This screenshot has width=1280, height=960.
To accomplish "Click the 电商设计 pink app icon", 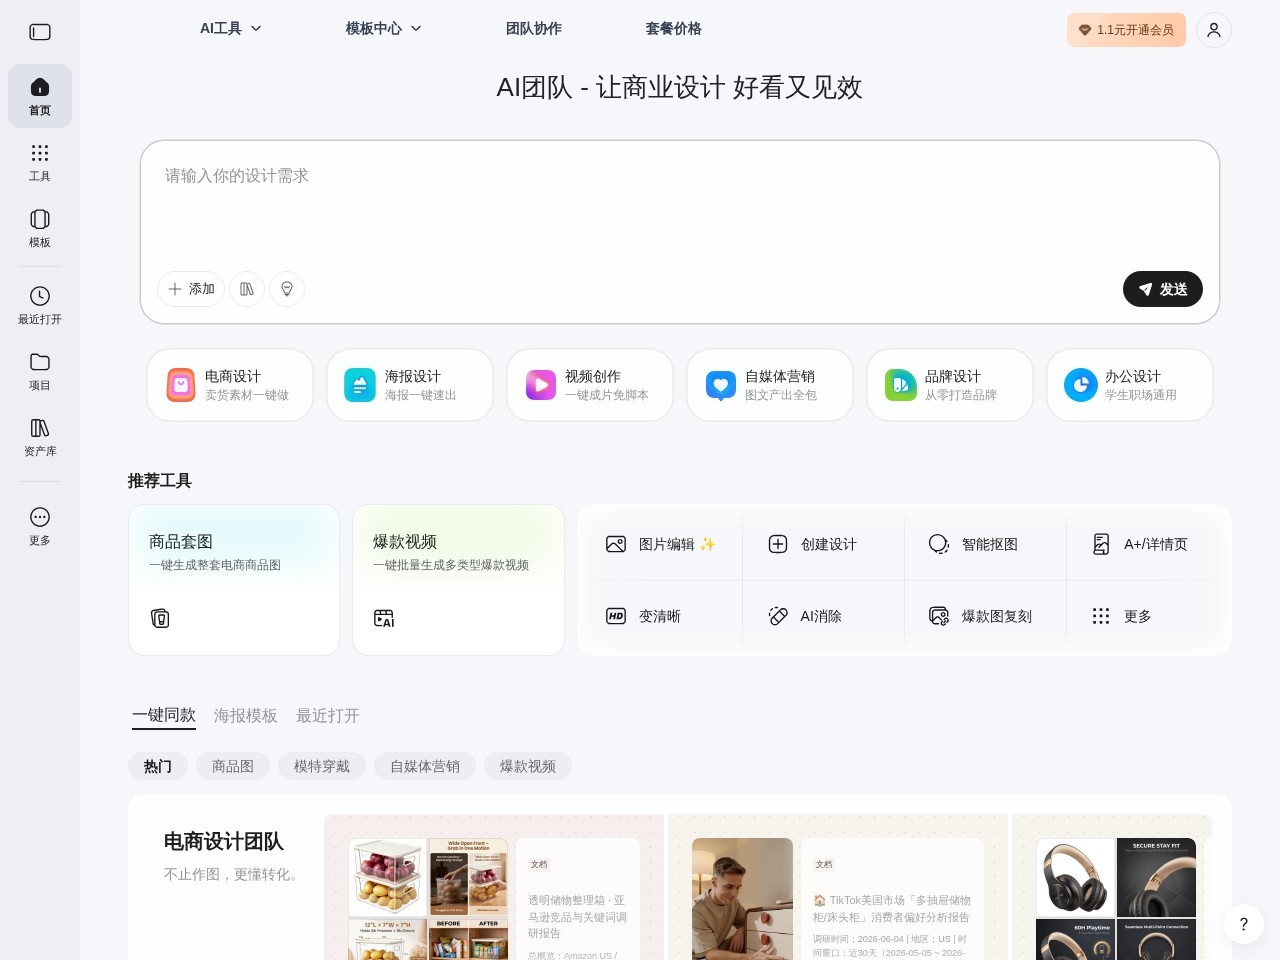I will [181, 385].
